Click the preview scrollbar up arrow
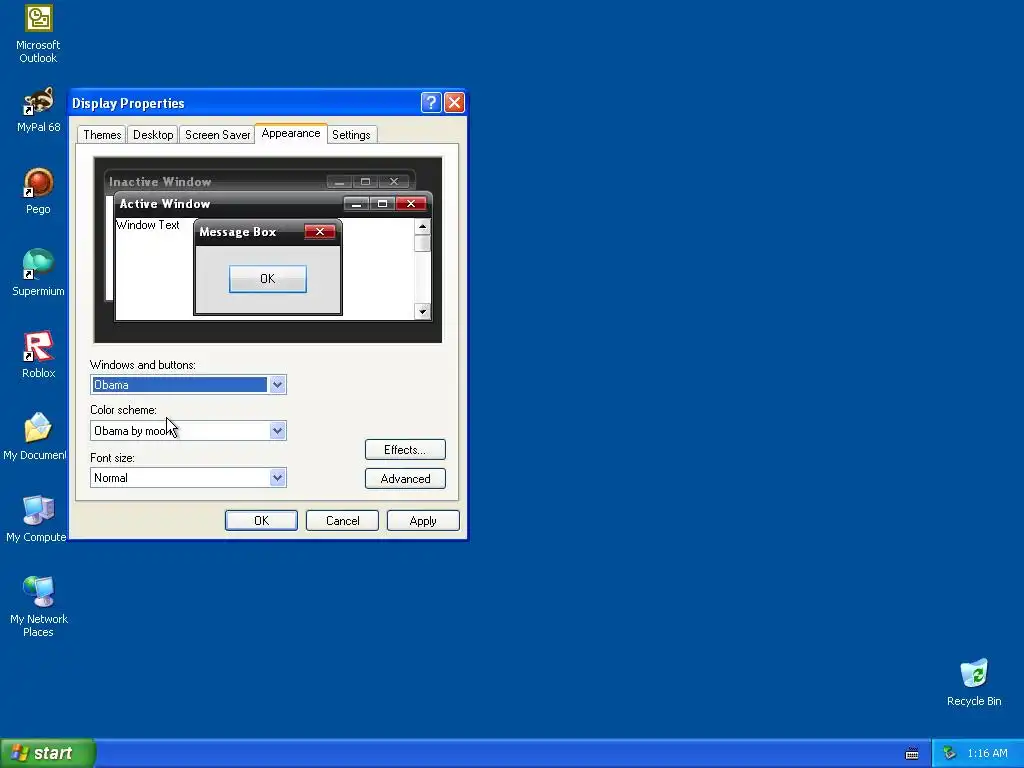Image resolution: width=1024 pixels, height=768 pixels. [423, 227]
